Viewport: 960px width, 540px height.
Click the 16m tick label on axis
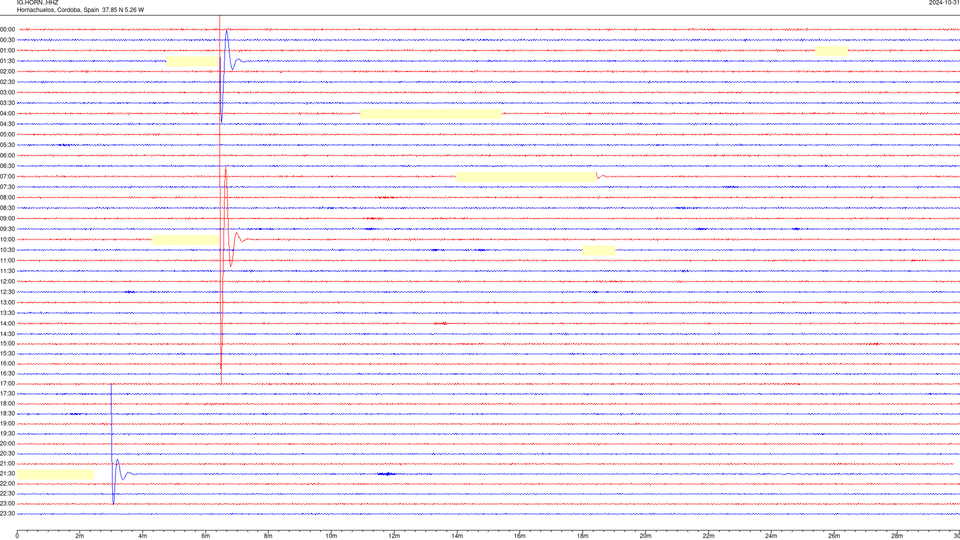point(520,536)
